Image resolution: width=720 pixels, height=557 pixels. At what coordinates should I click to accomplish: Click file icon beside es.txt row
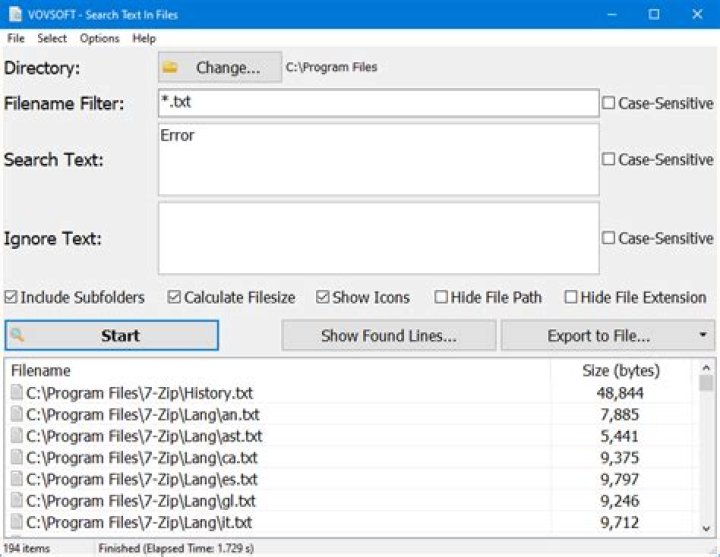[17, 479]
